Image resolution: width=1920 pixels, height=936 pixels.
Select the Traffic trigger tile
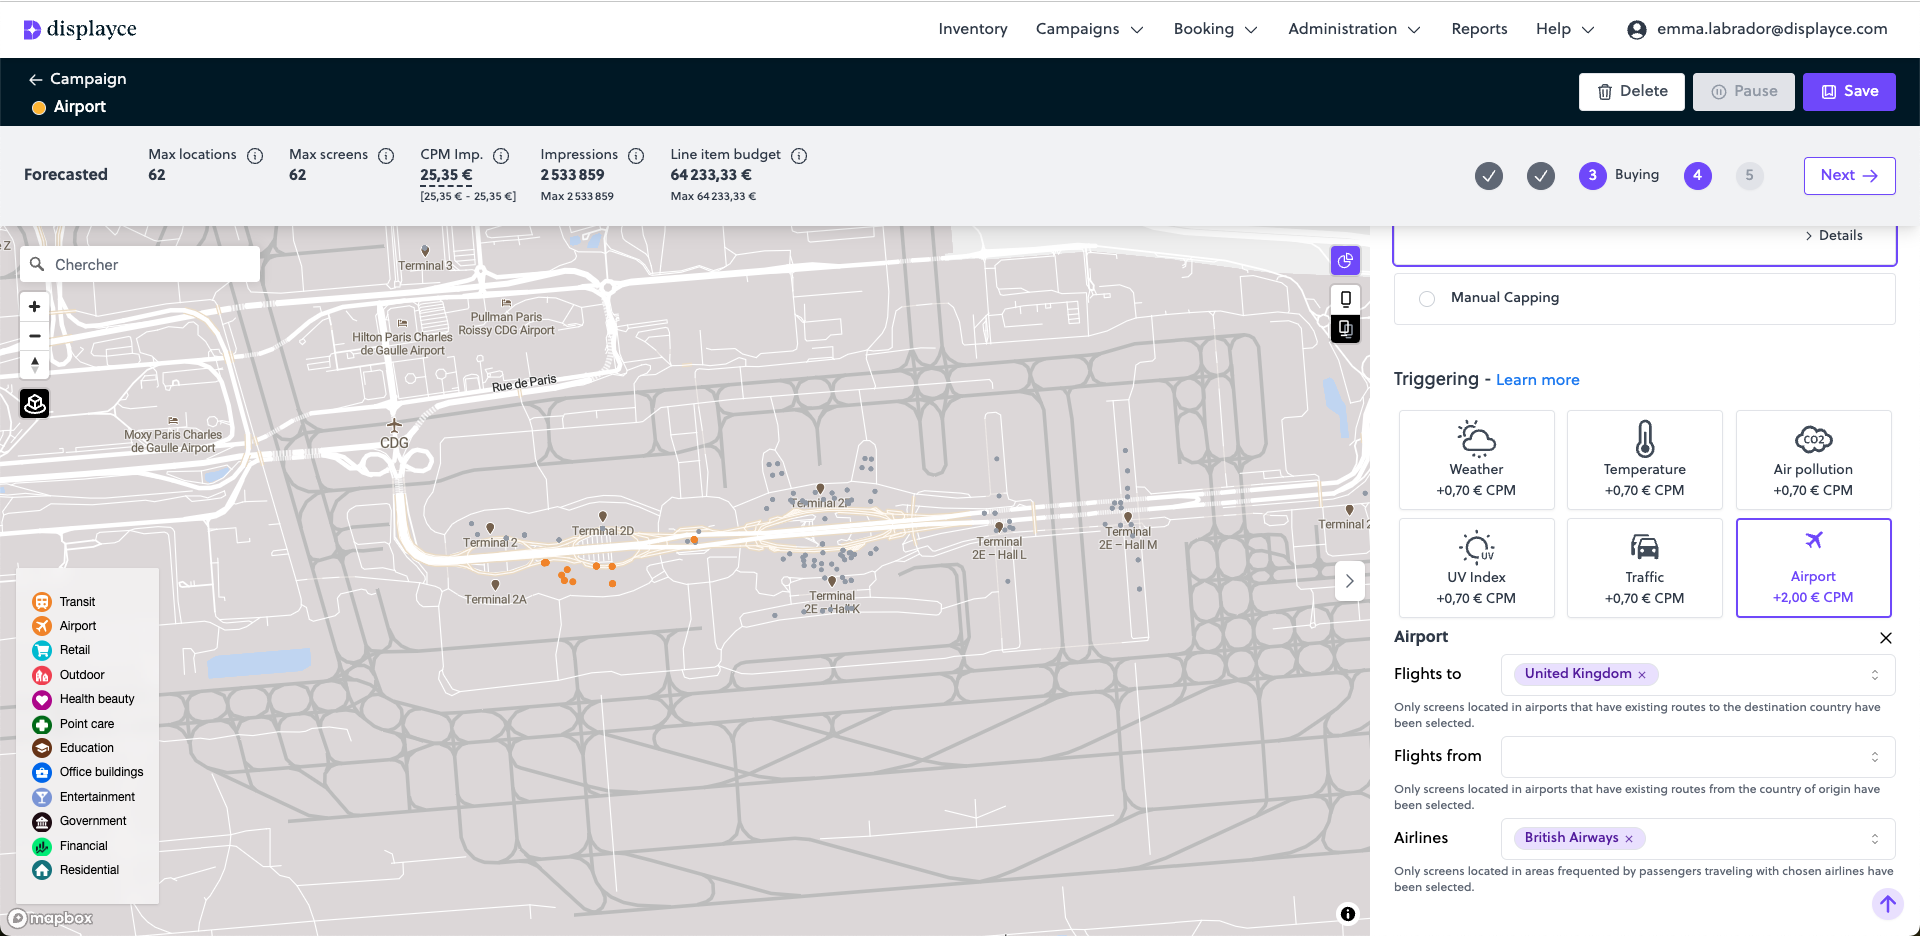click(x=1644, y=568)
